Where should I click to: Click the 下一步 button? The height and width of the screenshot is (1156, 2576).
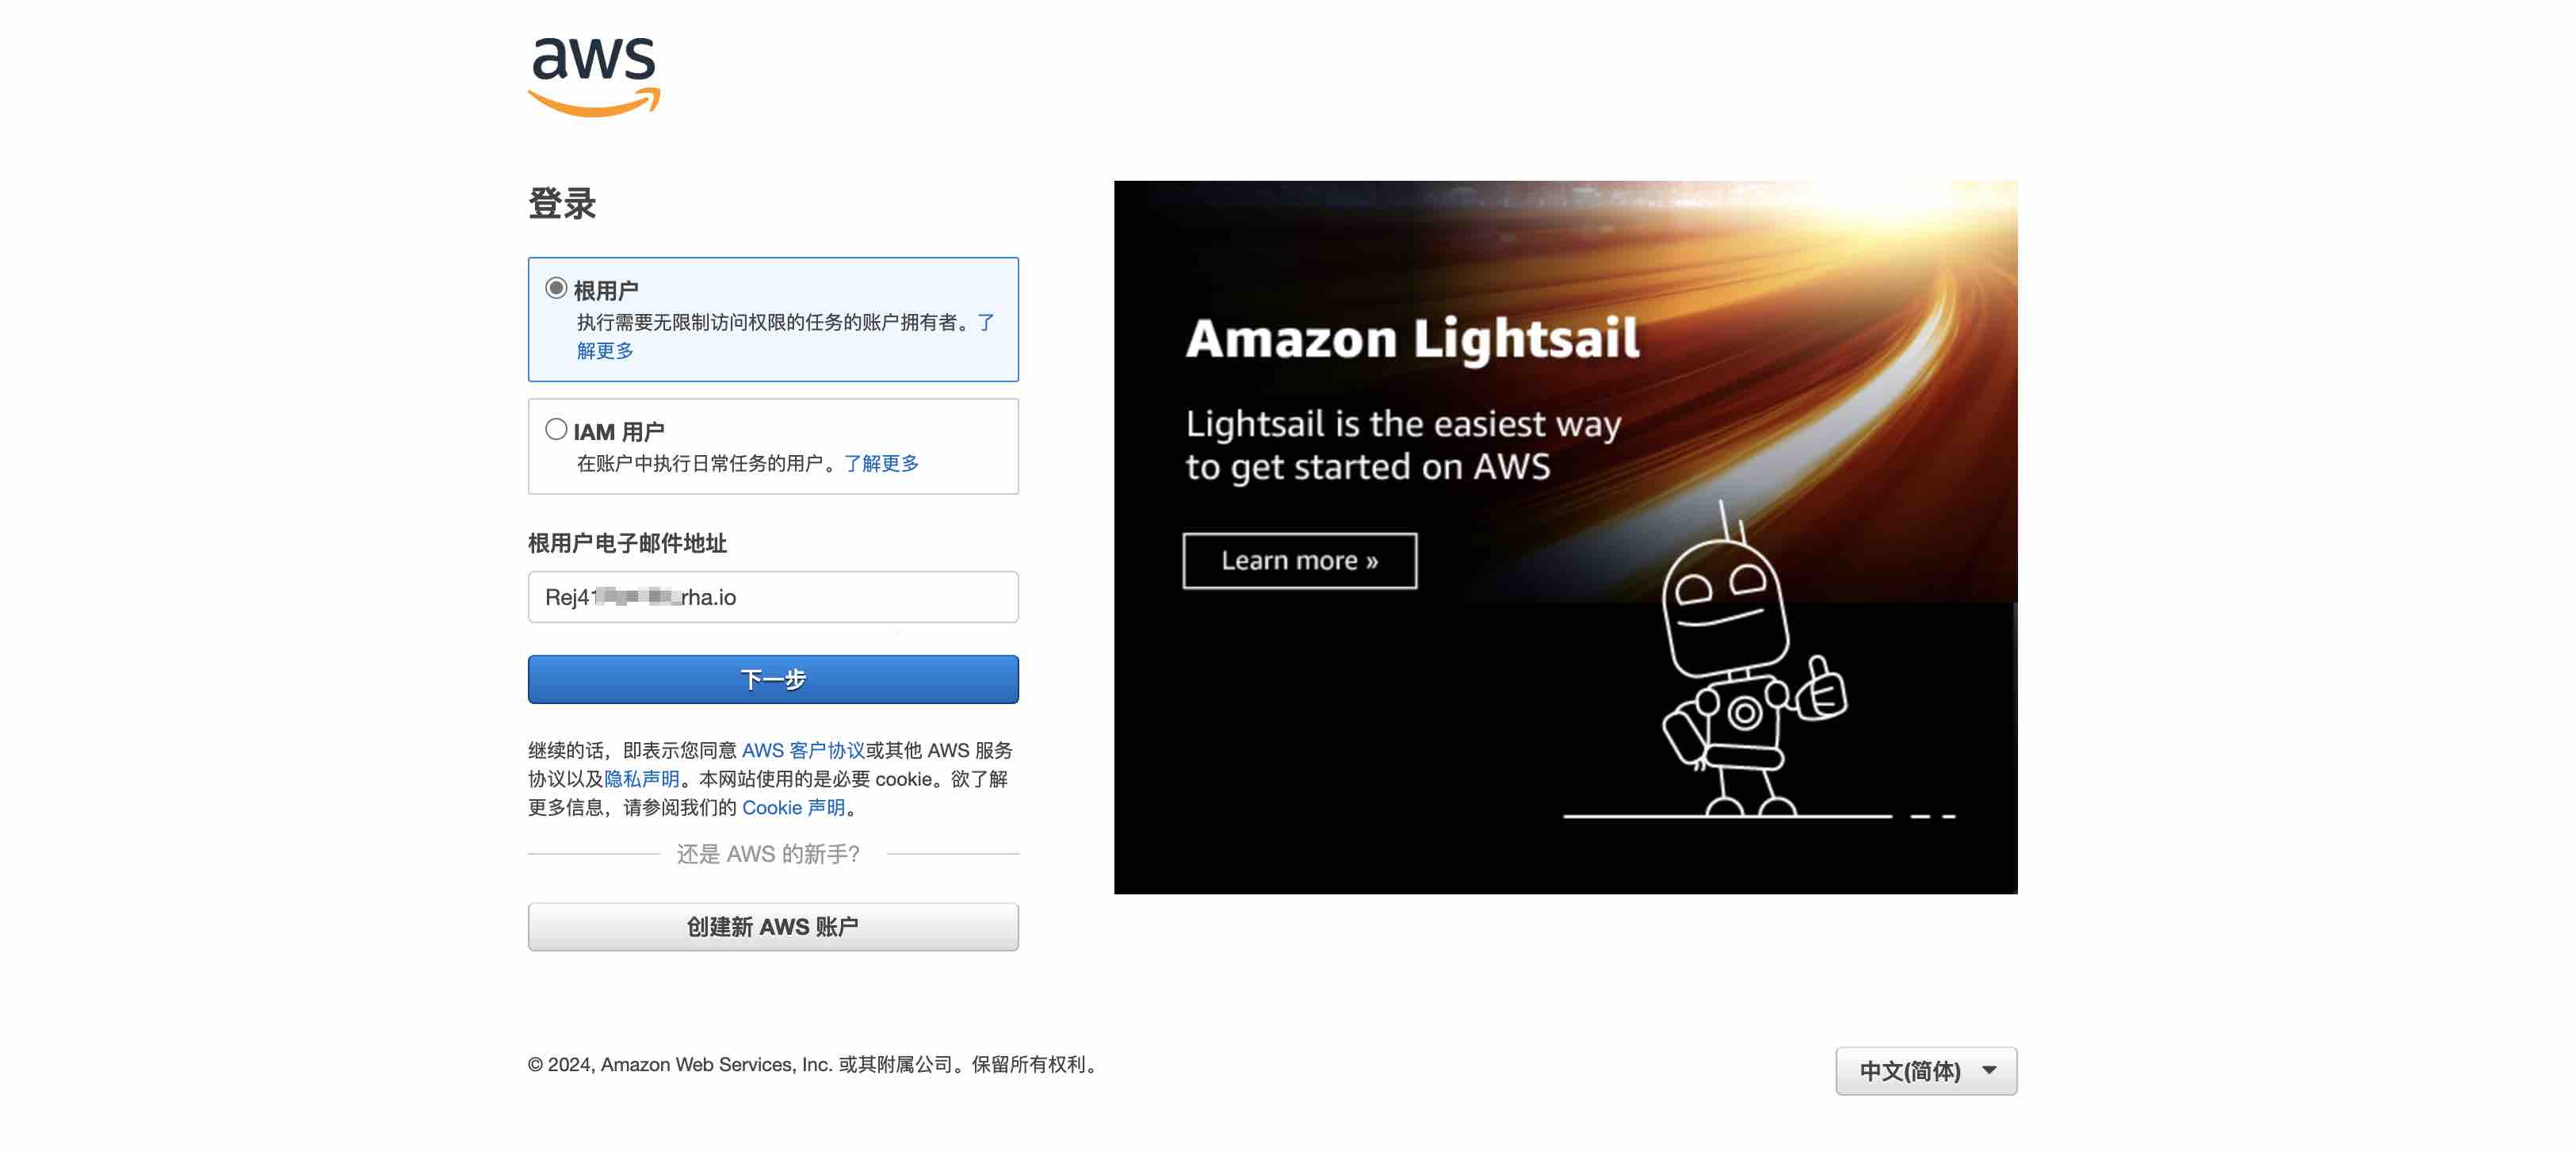(773, 680)
